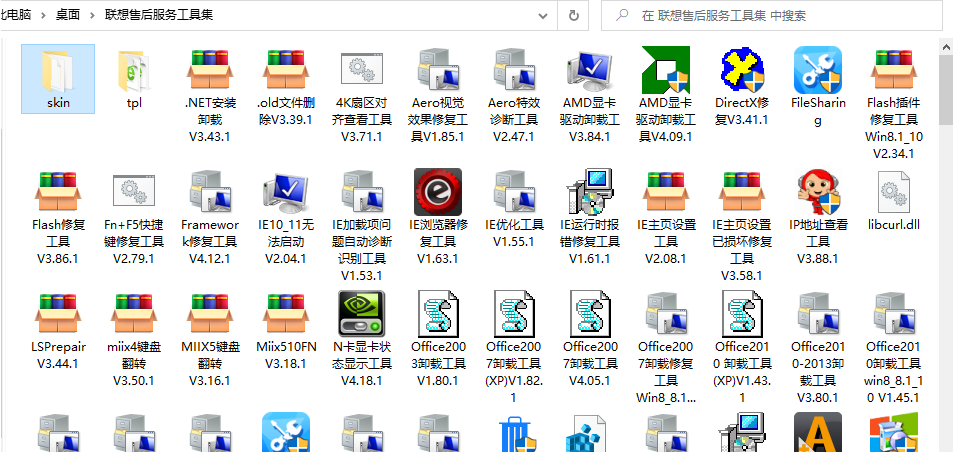
Task: Select the A letter icon in bottom row
Action: coord(818,433)
